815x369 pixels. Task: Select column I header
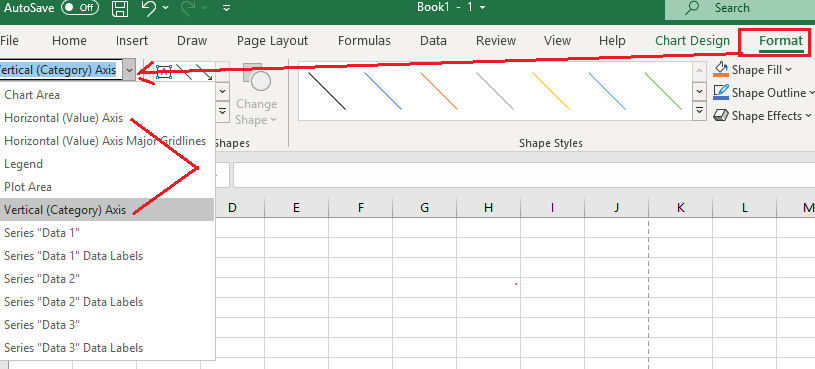tap(553, 208)
